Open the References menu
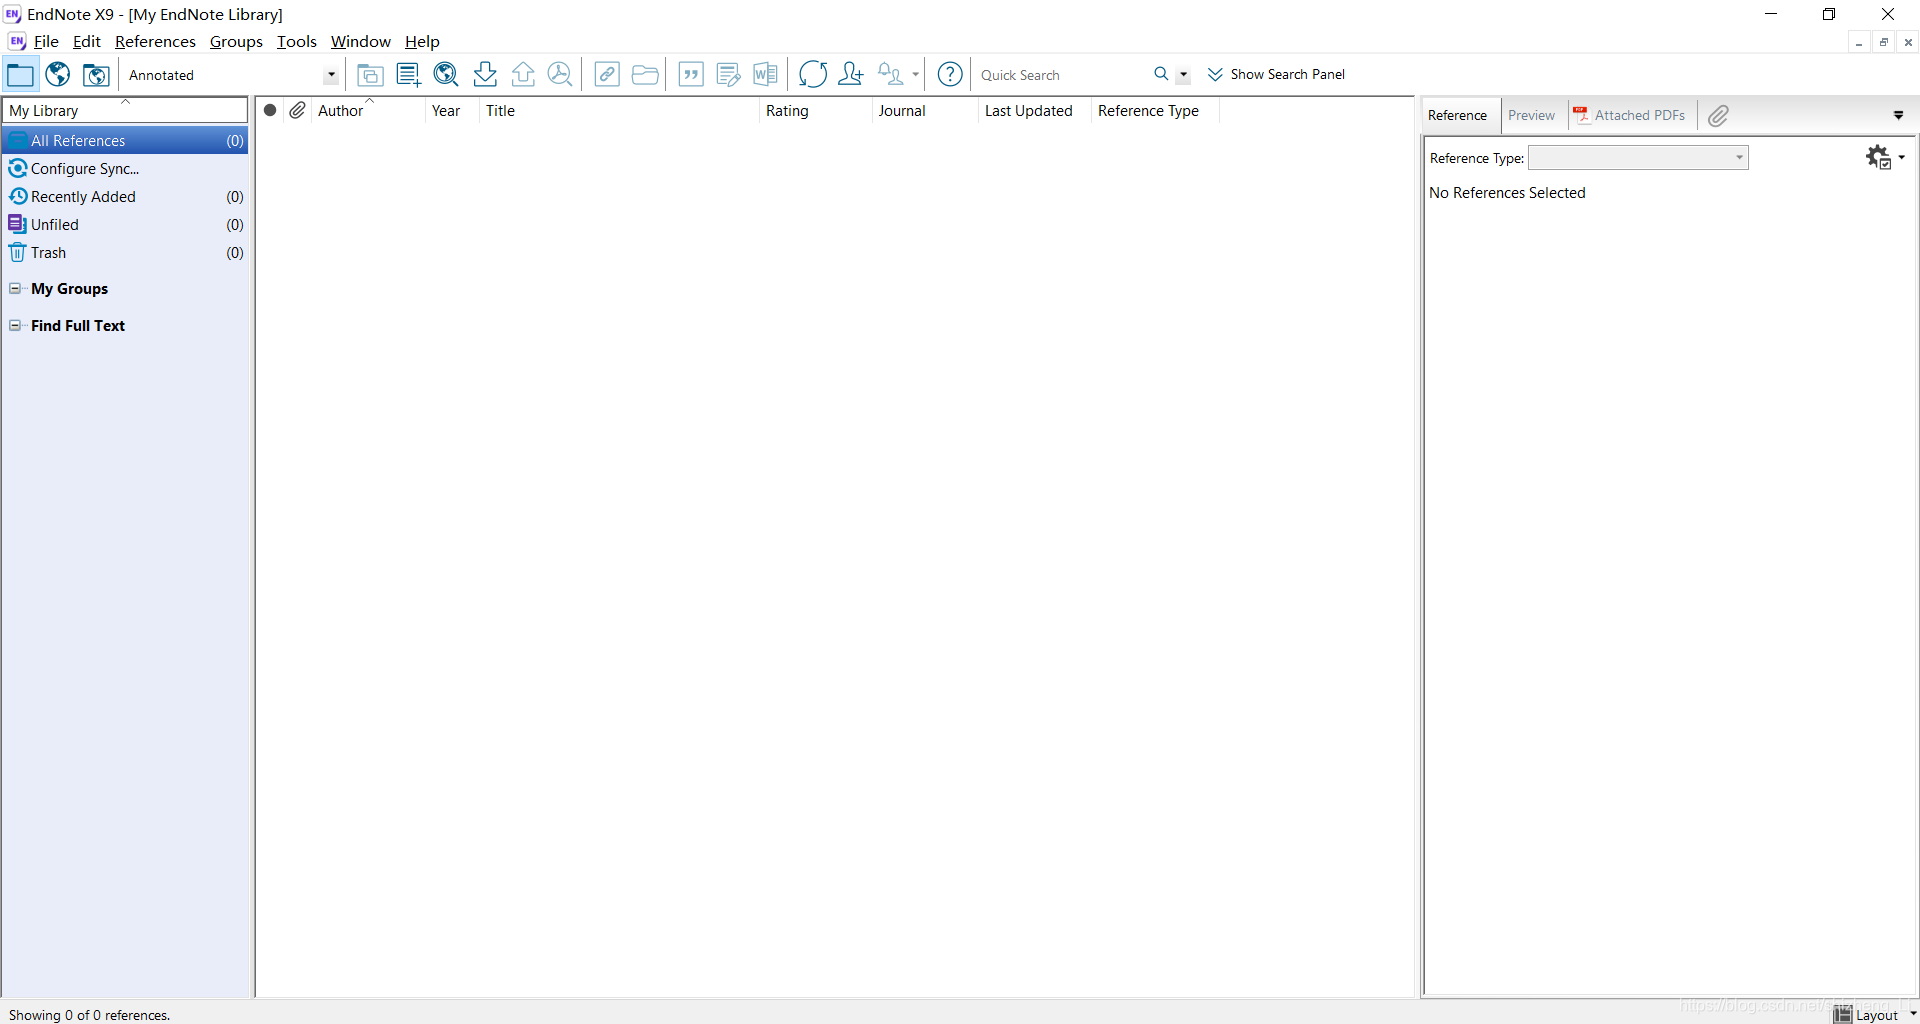 click(155, 42)
